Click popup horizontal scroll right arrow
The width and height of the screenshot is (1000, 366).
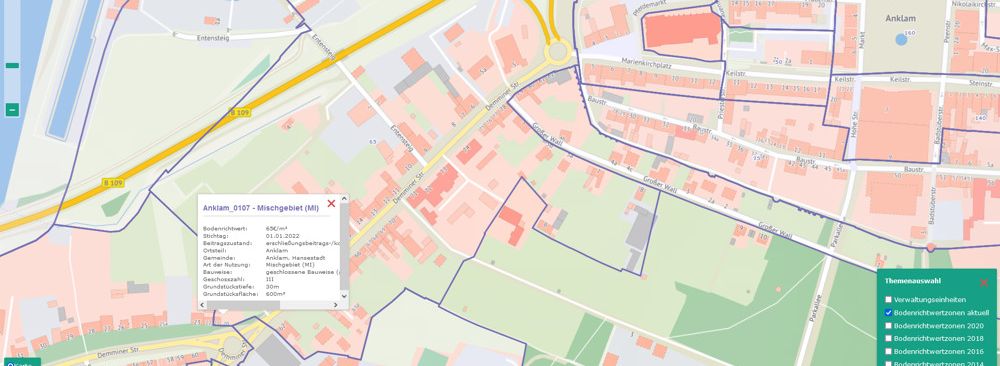pos(335,305)
